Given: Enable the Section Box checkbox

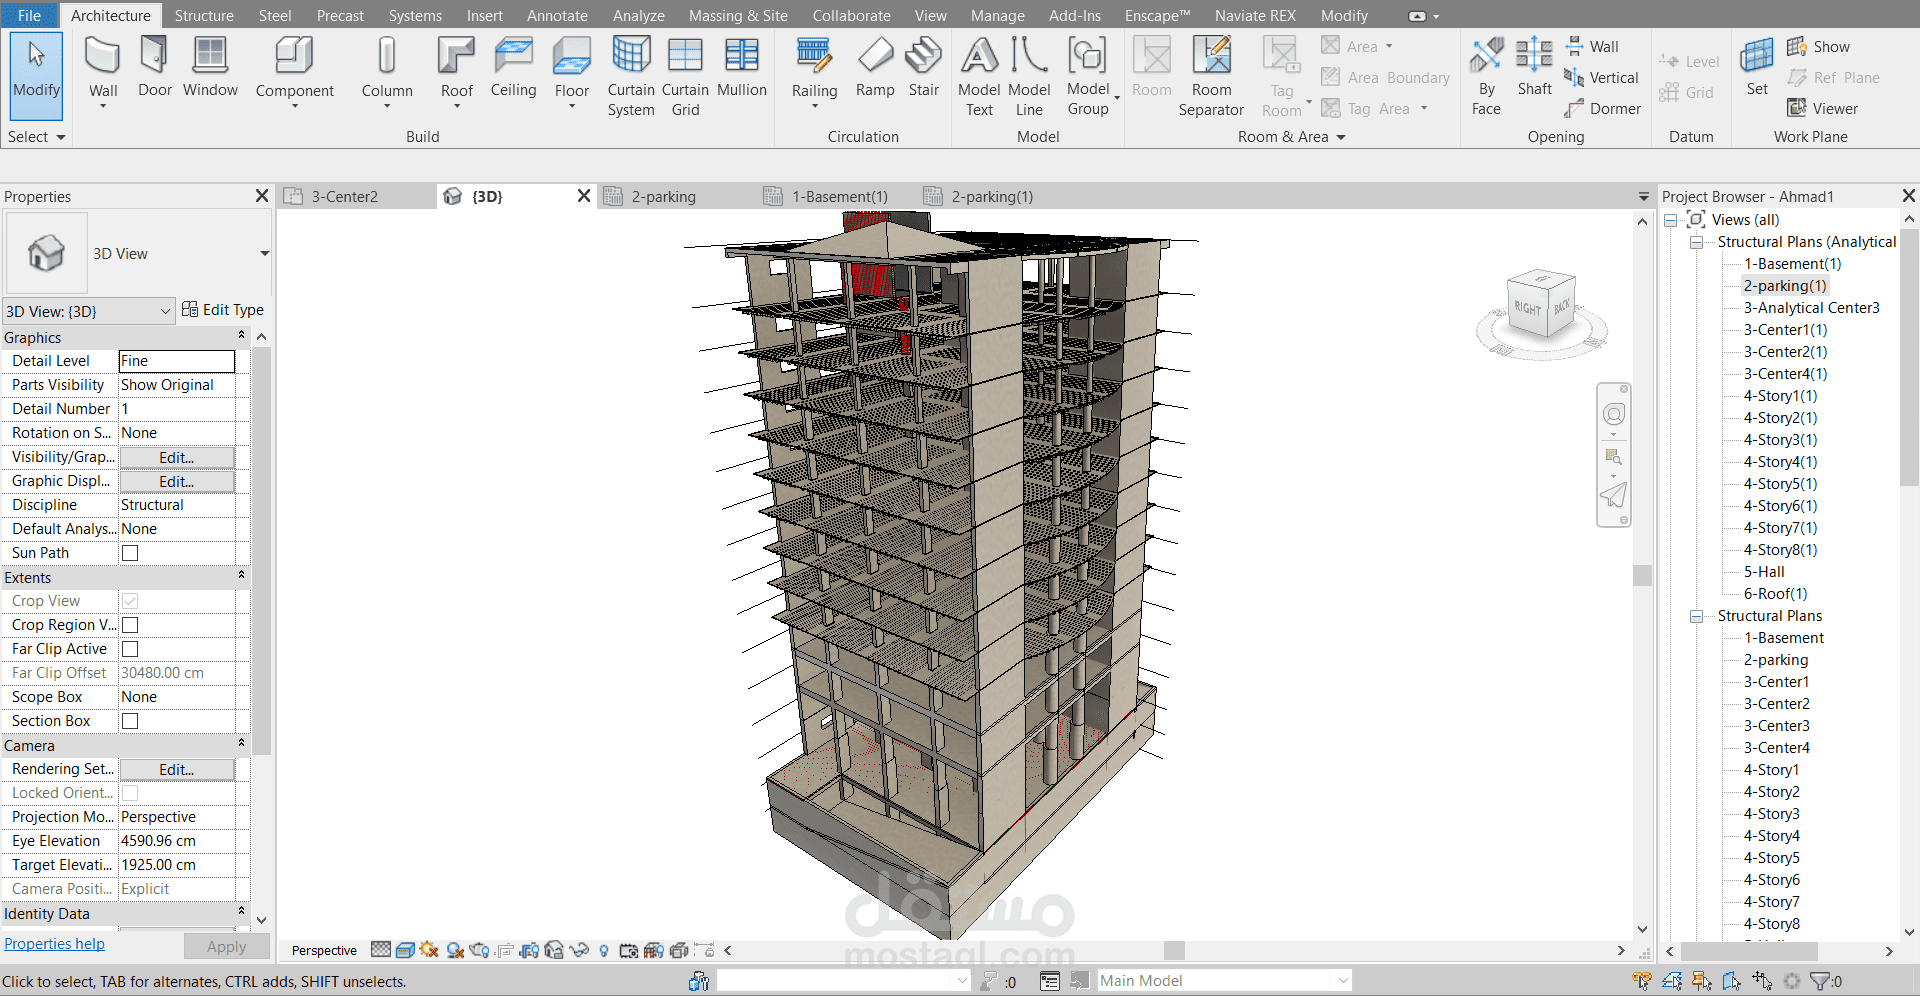Looking at the screenshot, I should pyautogui.click(x=129, y=720).
